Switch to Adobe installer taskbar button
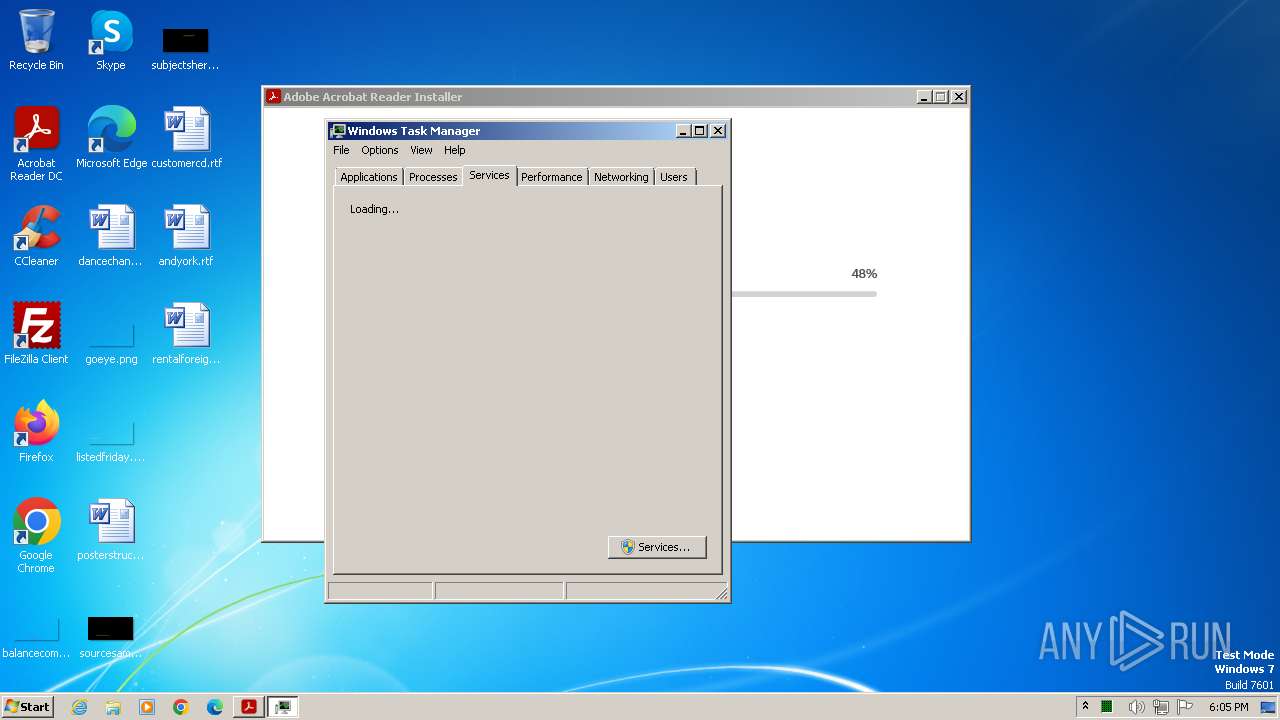This screenshot has height=720, width=1280. (x=249, y=707)
